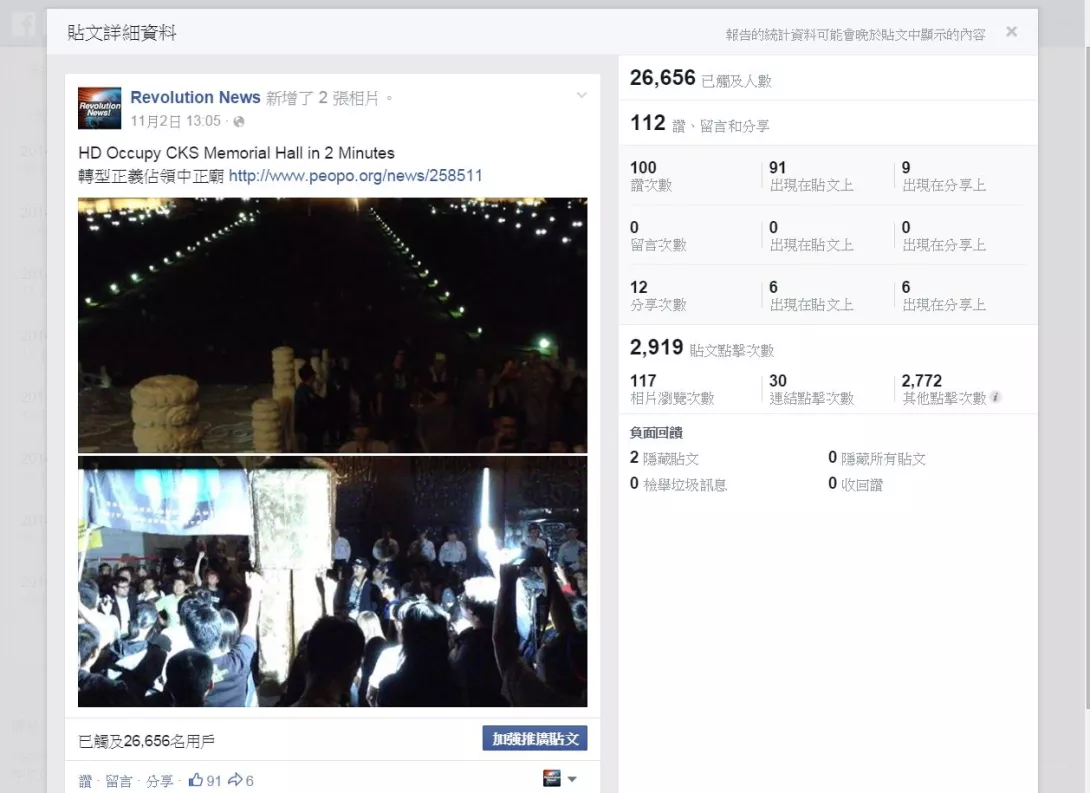Click the Revolution News page name
Image resolution: width=1090 pixels, height=793 pixels.
[195, 97]
